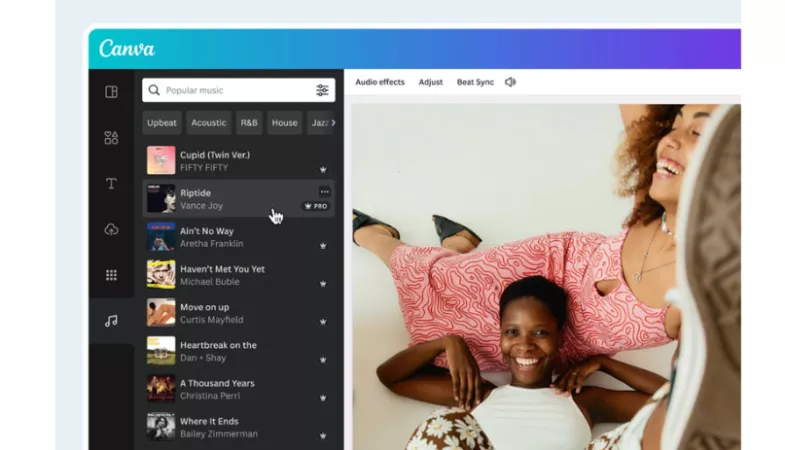Viewport: 785px width, 450px height.
Task: Click artist name Bailey Zimmerman
Action: 219,434
